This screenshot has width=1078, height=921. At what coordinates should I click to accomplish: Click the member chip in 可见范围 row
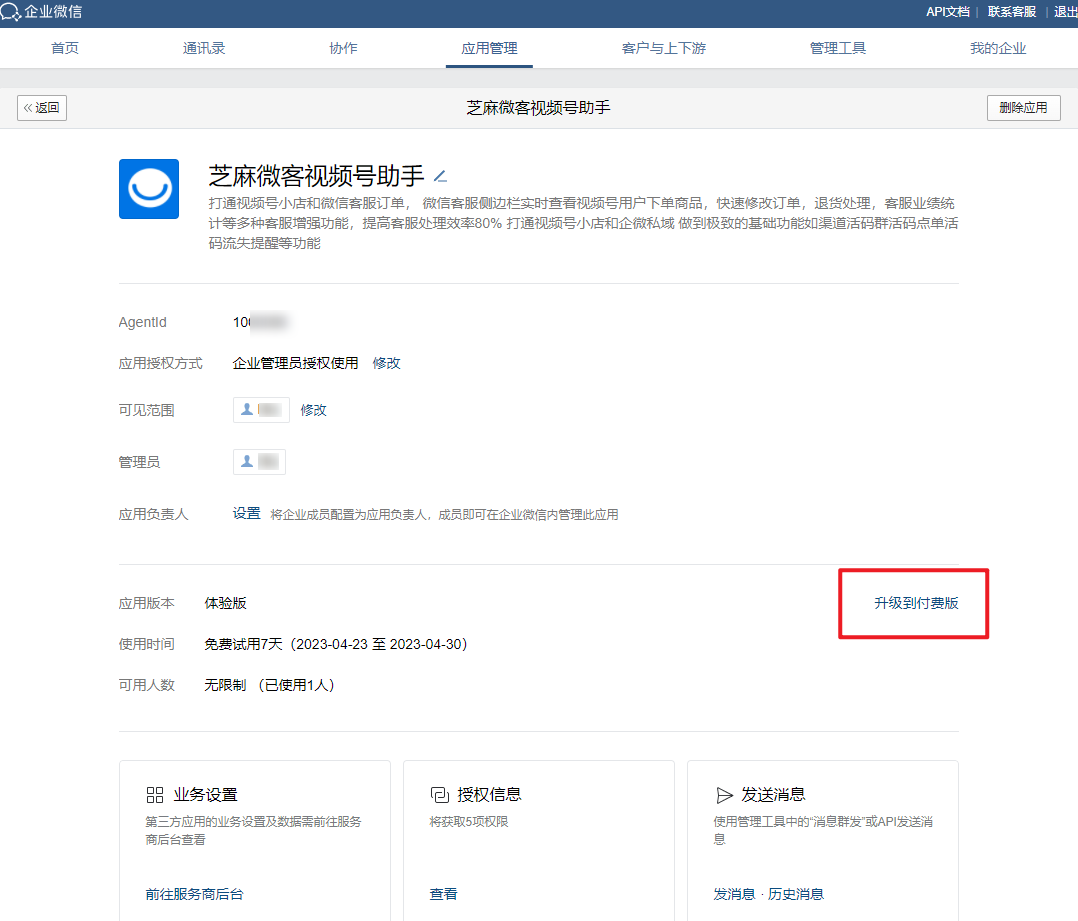tap(261, 410)
